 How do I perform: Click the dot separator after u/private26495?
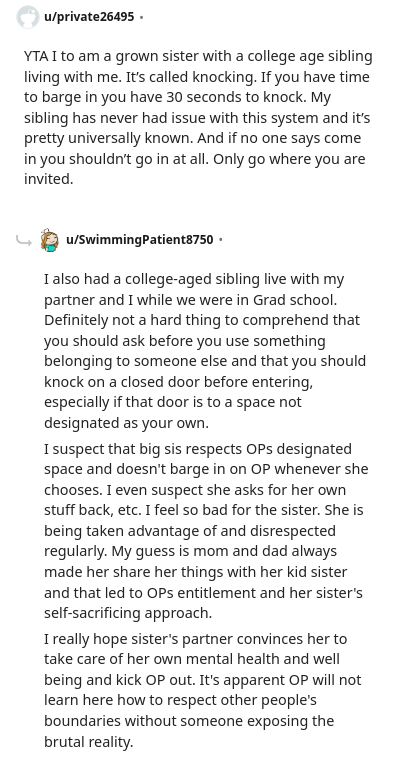(142, 17)
